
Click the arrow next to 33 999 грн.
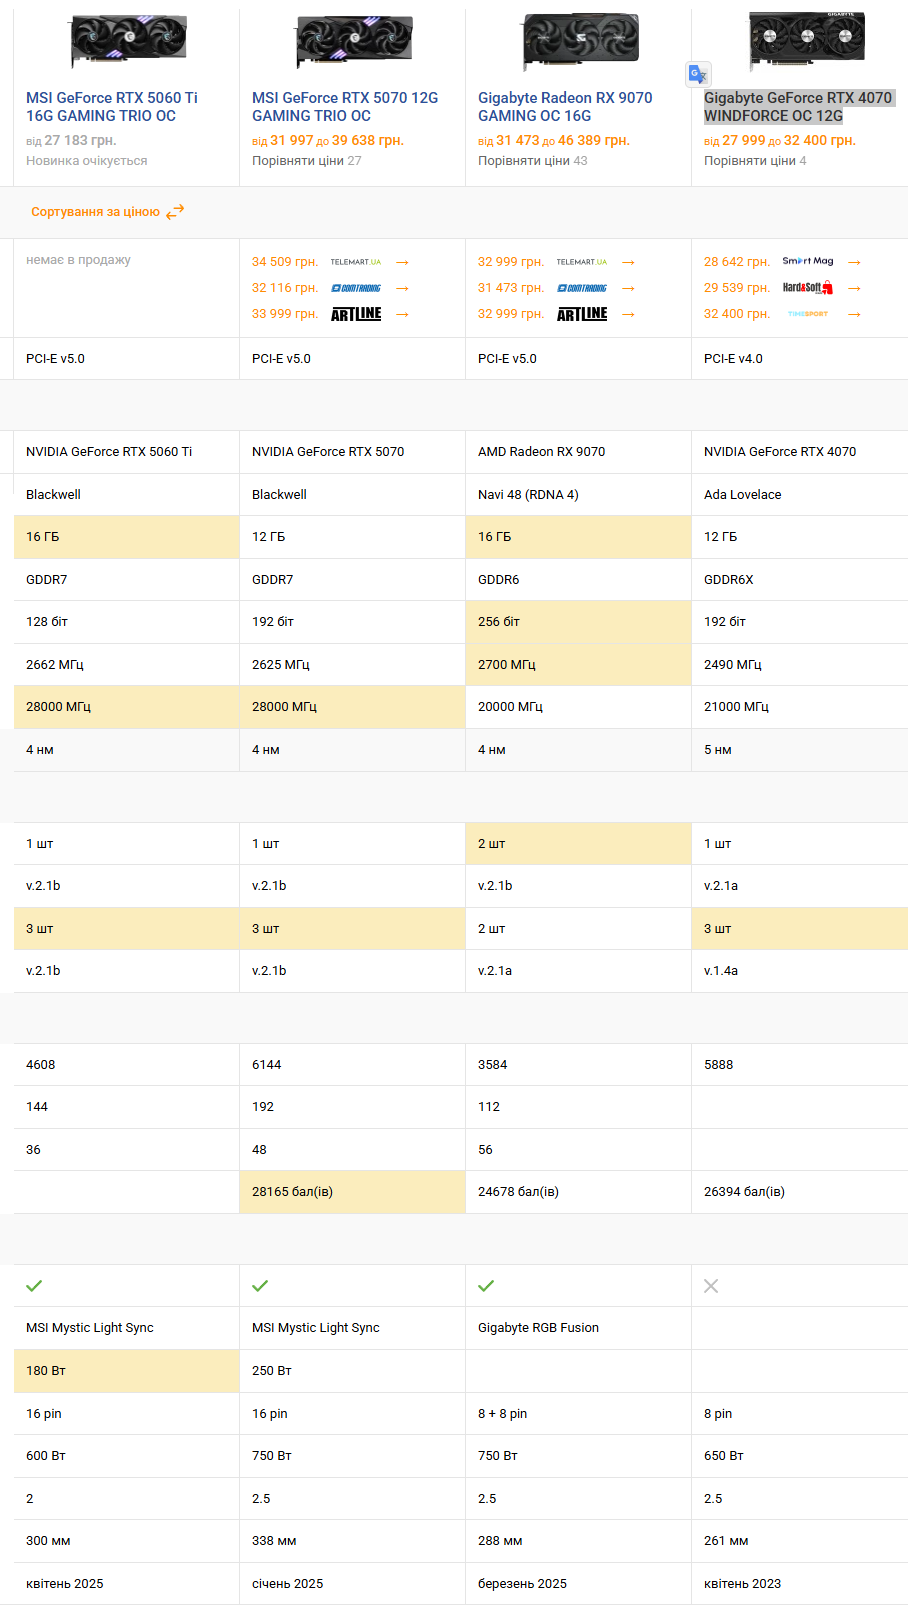click(402, 314)
